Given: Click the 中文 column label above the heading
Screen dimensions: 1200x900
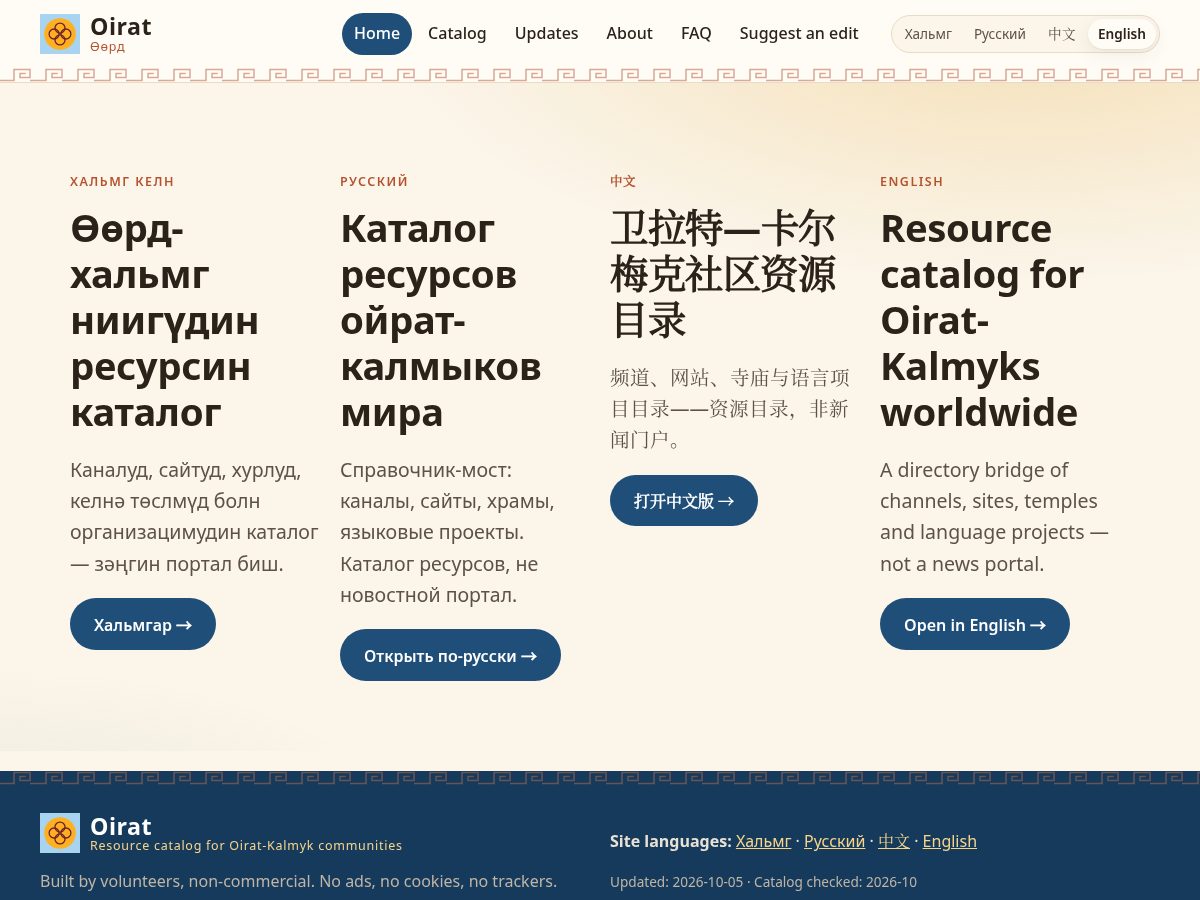Looking at the screenshot, I should click(623, 181).
